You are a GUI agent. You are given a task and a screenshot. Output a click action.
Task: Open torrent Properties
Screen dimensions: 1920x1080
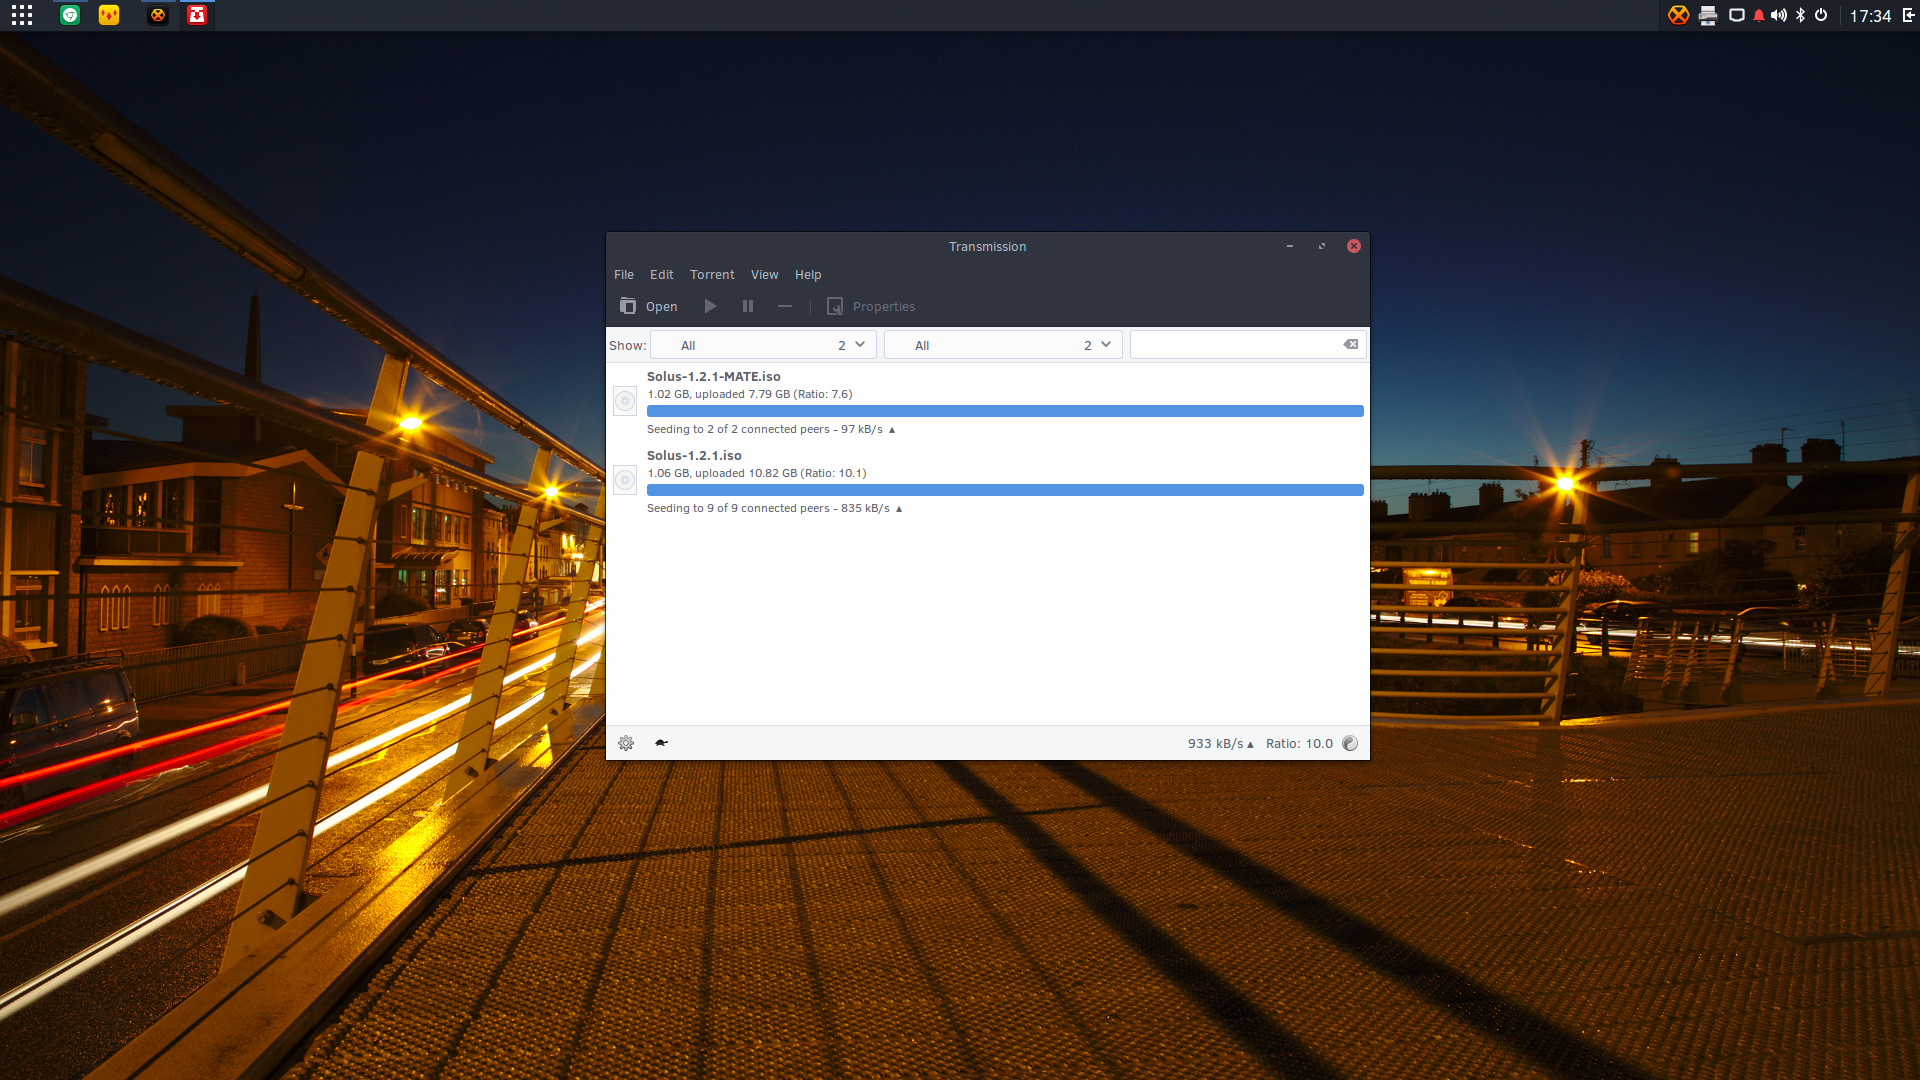tap(871, 306)
